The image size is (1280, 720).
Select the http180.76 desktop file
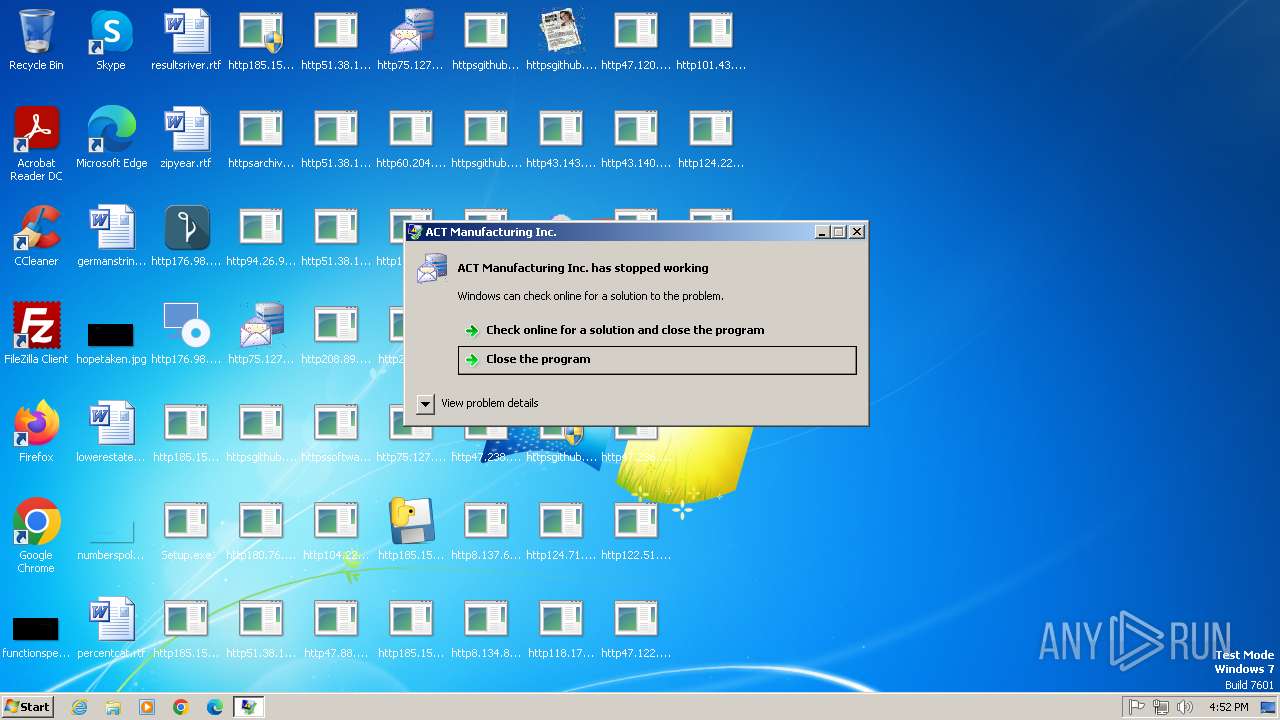261,530
